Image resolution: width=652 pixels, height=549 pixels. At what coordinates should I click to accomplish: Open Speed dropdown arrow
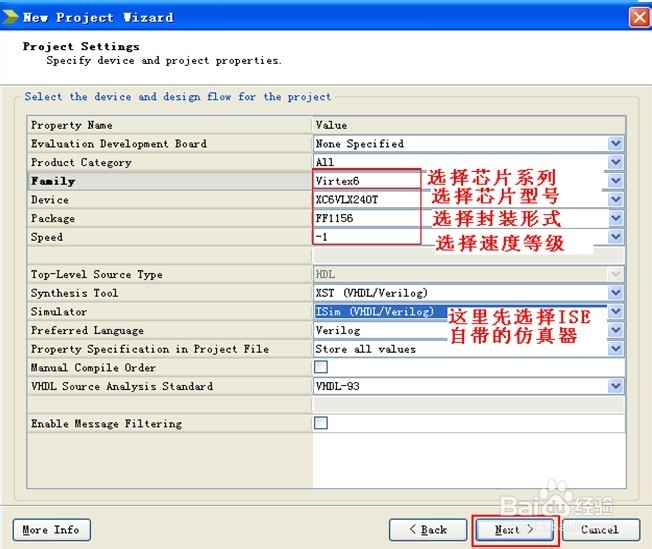(x=615, y=237)
